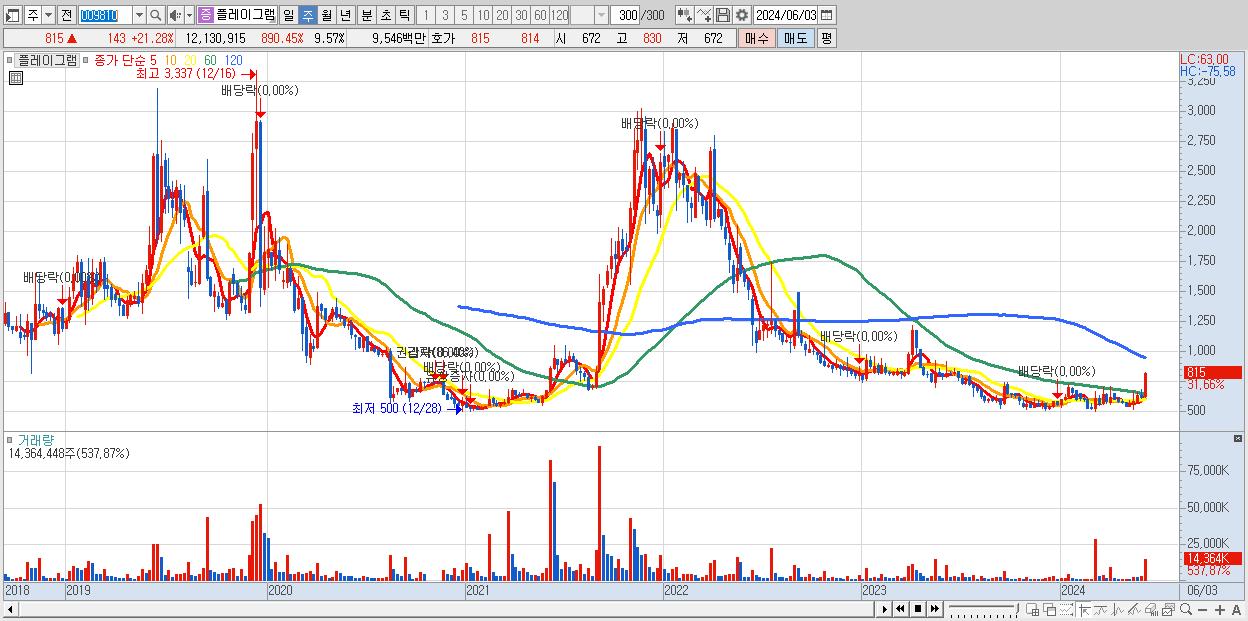Screen dimensions: 1248x621
Task: Open chart settings gear icon
Action: pos(741,15)
